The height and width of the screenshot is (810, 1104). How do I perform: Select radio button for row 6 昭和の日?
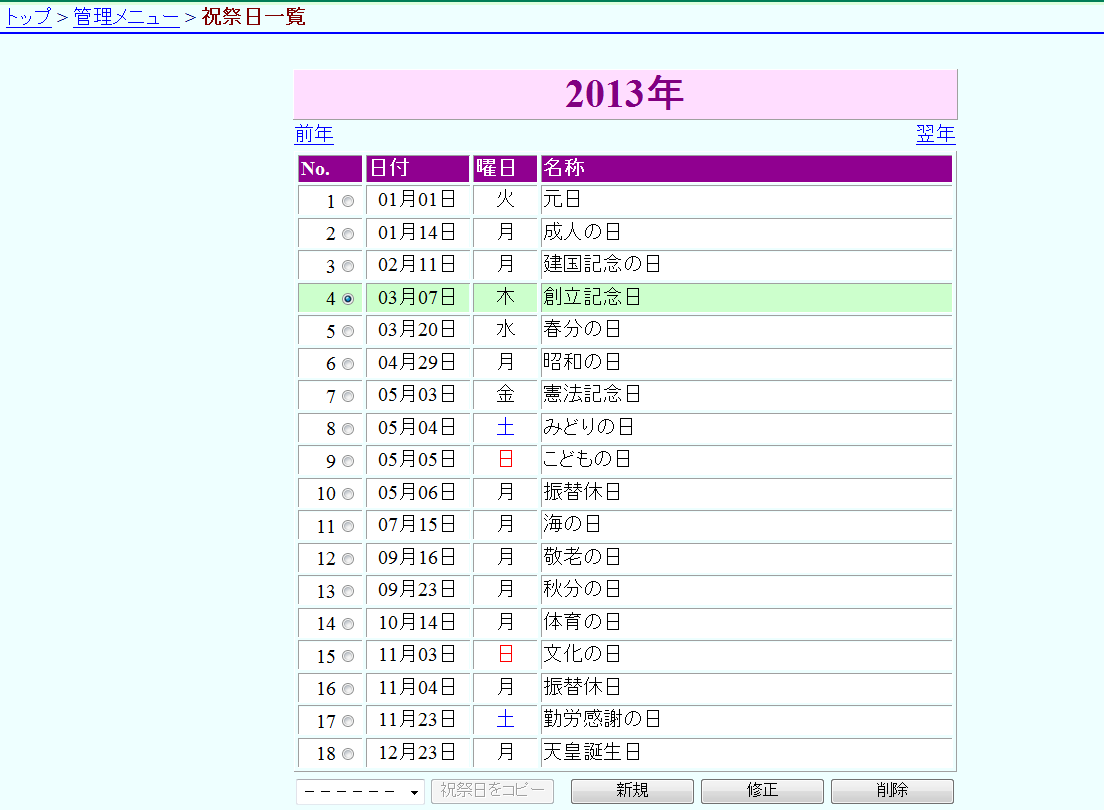click(348, 364)
